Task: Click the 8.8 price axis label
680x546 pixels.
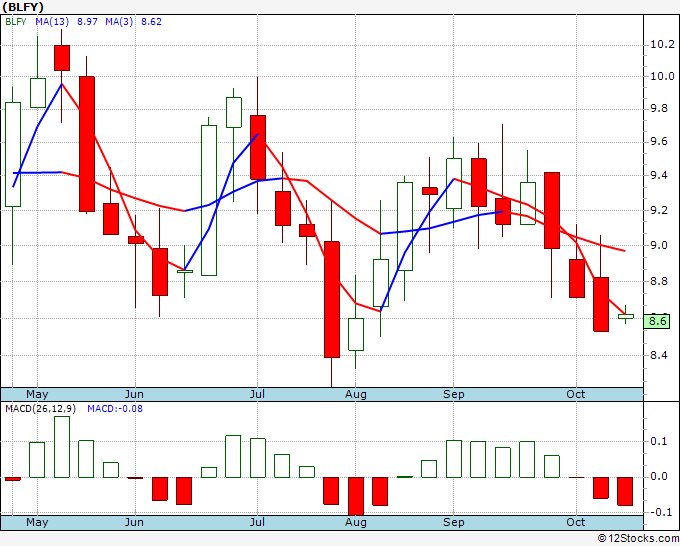Action: [x=659, y=281]
